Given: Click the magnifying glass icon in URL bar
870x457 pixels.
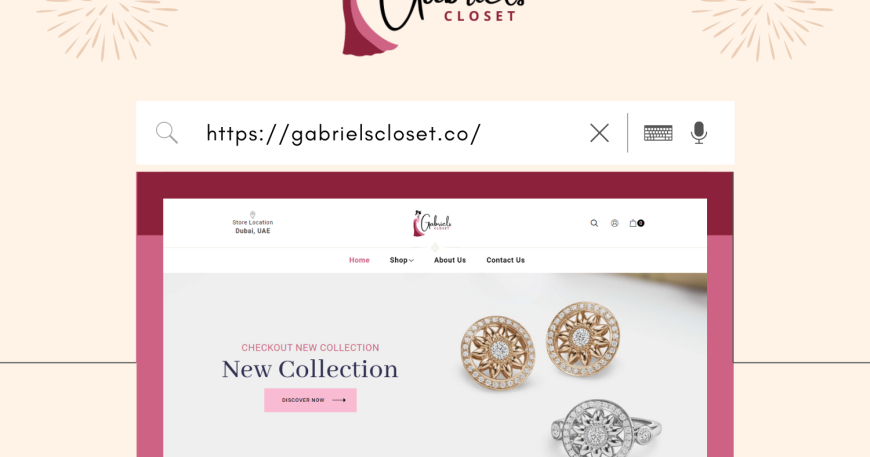Looking at the screenshot, I should coord(166,133).
